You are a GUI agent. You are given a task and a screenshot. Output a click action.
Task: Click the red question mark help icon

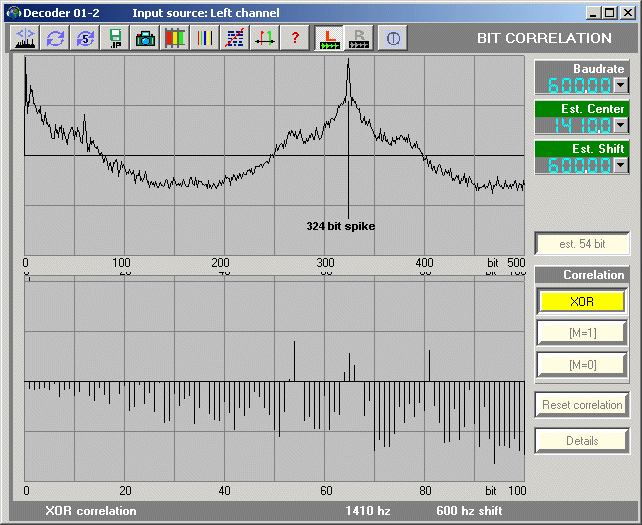(x=295, y=38)
